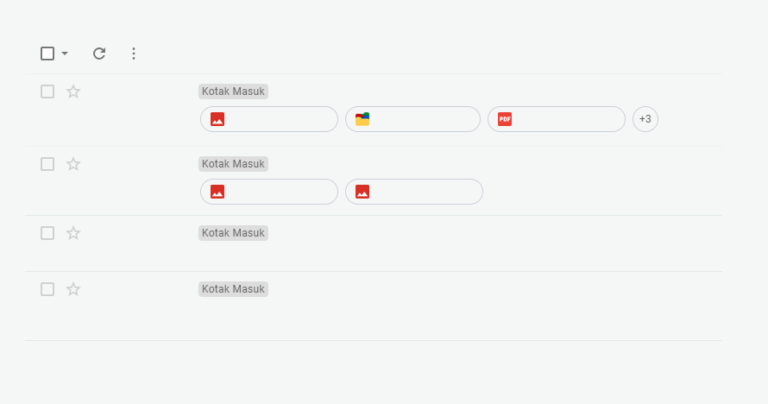
Task: Star the first email row
Action: [x=73, y=92]
